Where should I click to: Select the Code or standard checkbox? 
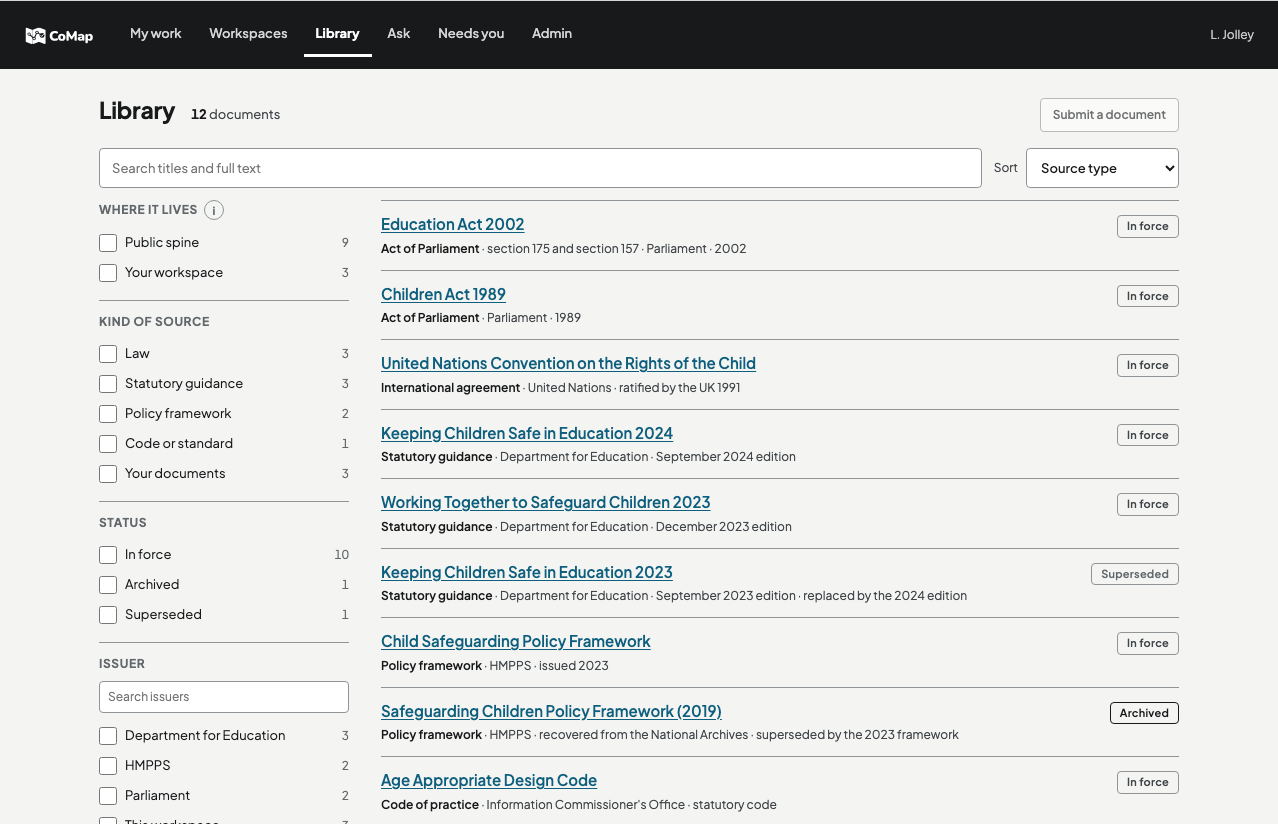click(x=108, y=444)
